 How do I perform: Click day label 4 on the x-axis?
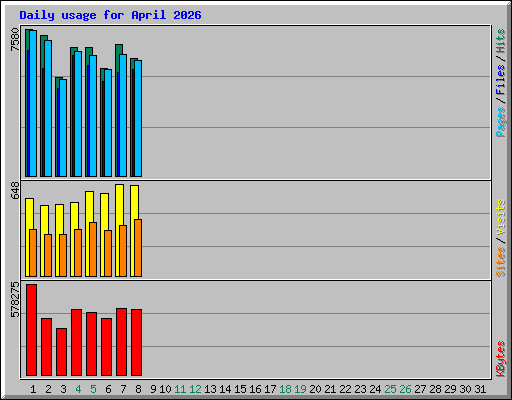coord(78,389)
